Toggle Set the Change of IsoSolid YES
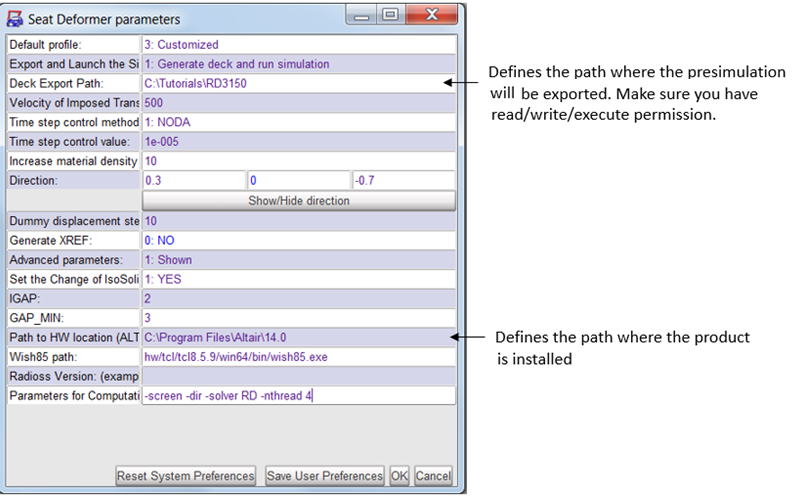Image resolution: width=793 pixels, height=498 pixels. pyautogui.click(x=298, y=279)
